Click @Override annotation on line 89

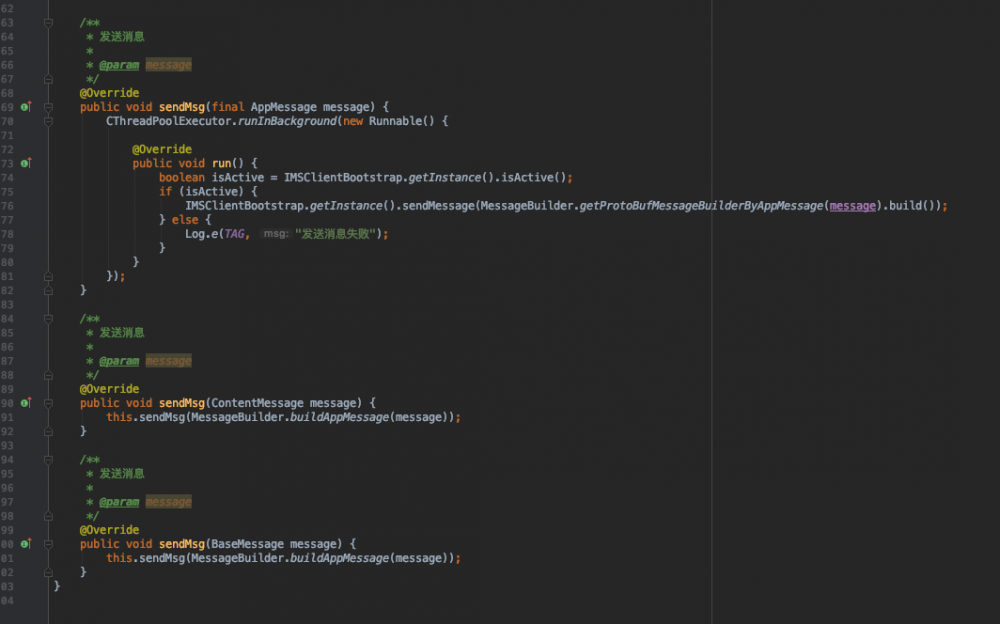coord(109,389)
